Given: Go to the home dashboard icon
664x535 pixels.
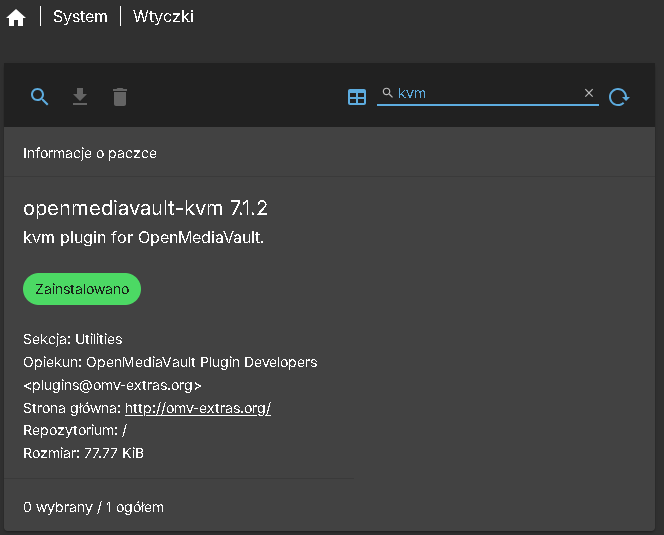Looking at the screenshot, I should click(x=16, y=17).
